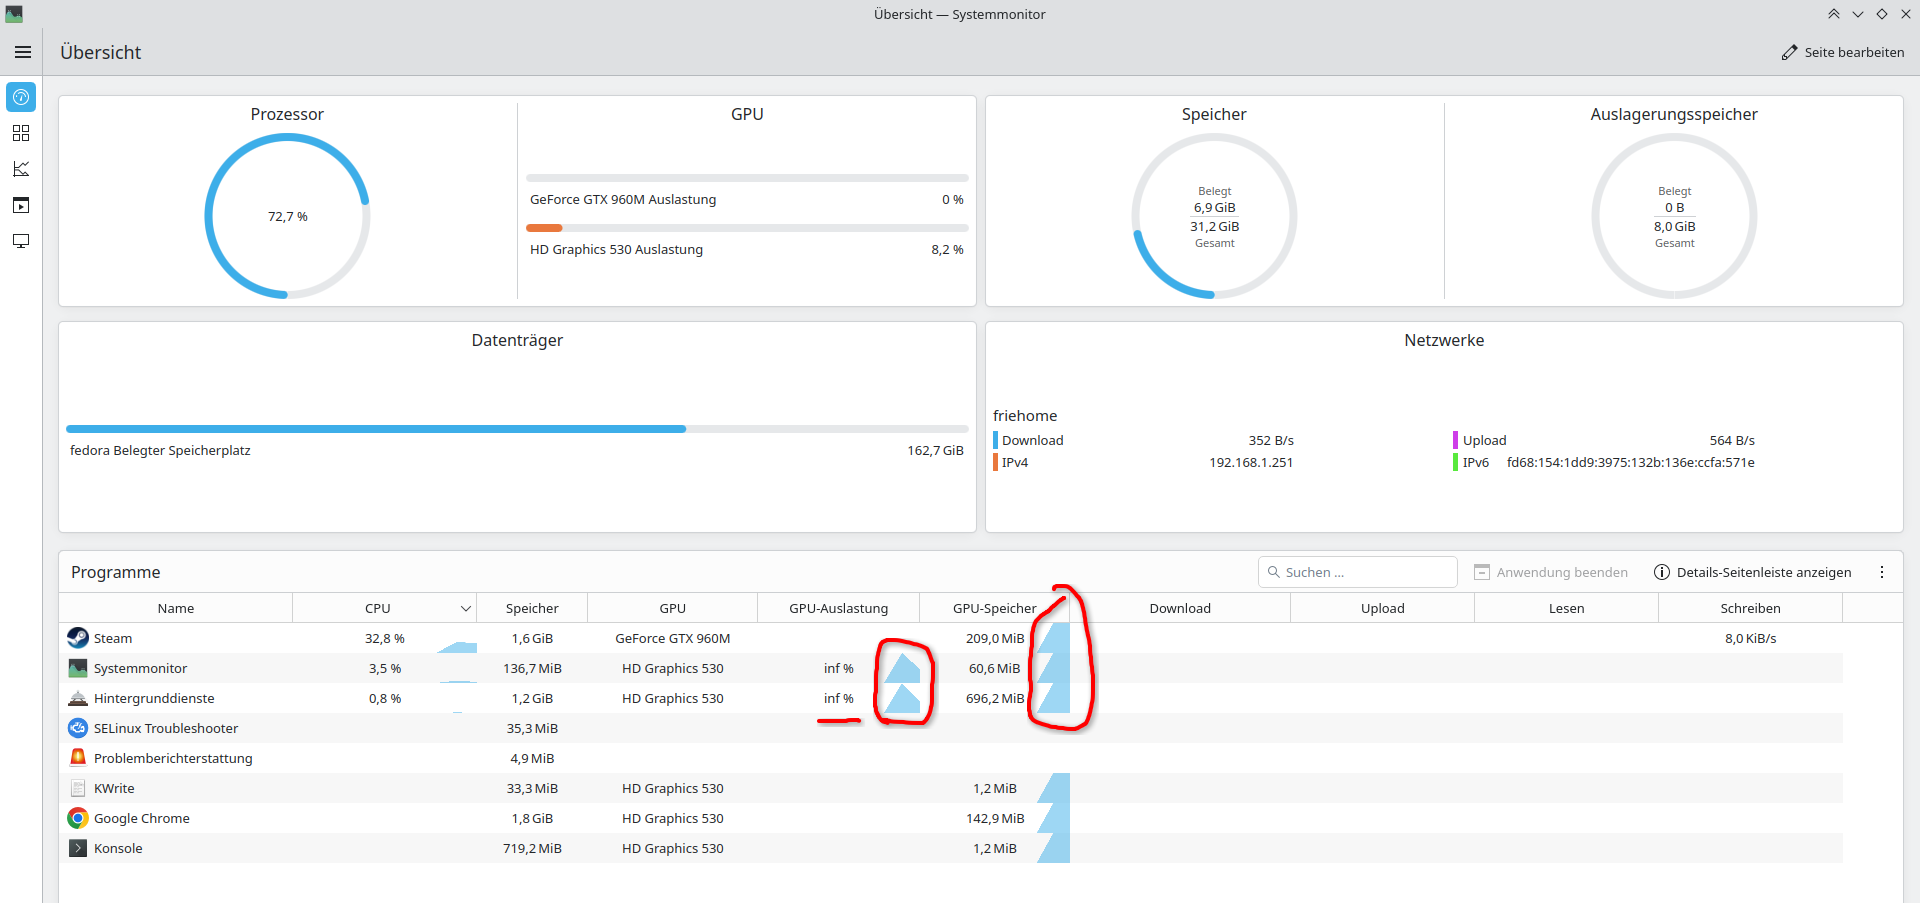The image size is (1920, 903).
Task: Toggle keep window above via diamond titlebar button
Action: click(x=1883, y=14)
